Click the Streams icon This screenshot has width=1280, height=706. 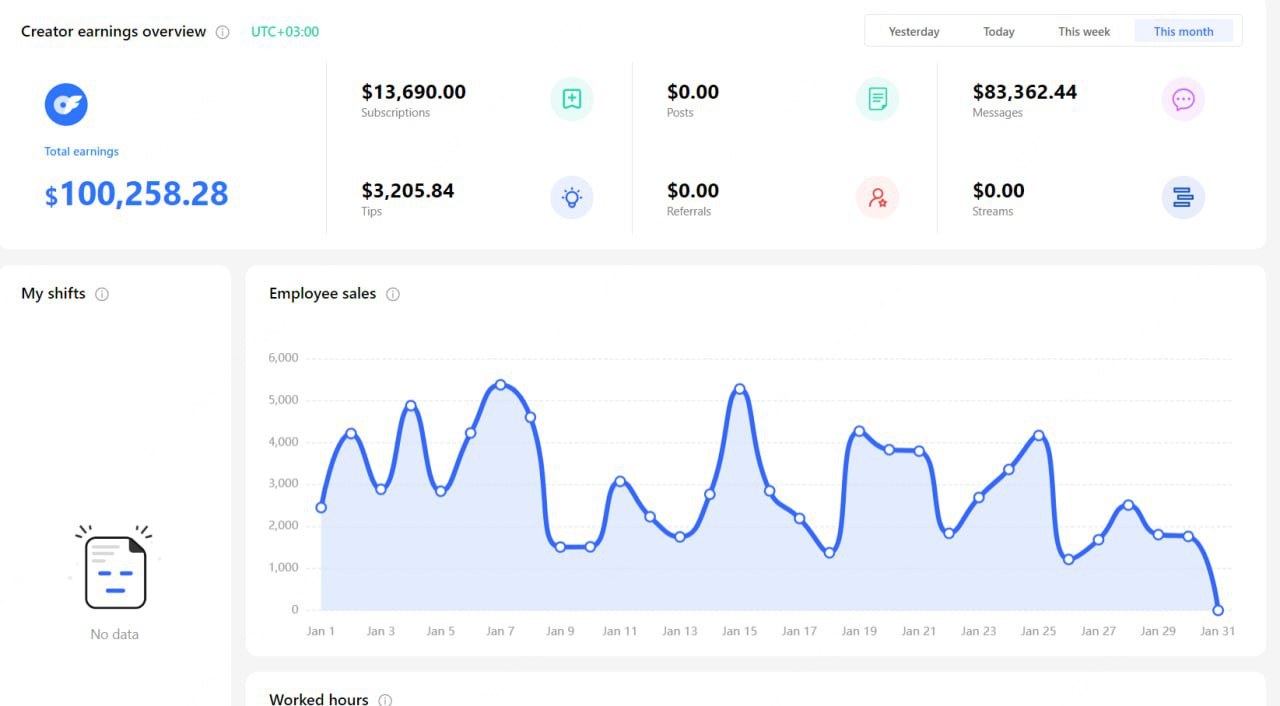click(1183, 198)
